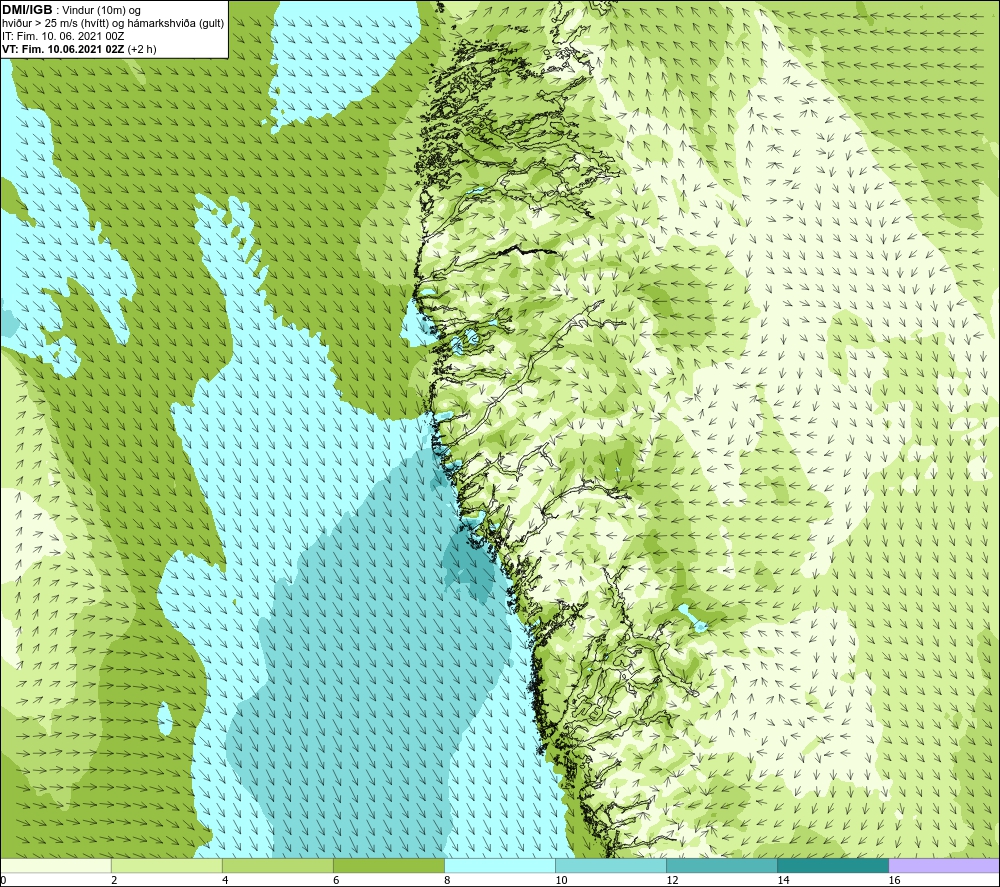The width and height of the screenshot is (1000, 887).
Task: Click the legend value '14'
Action: pos(783,880)
